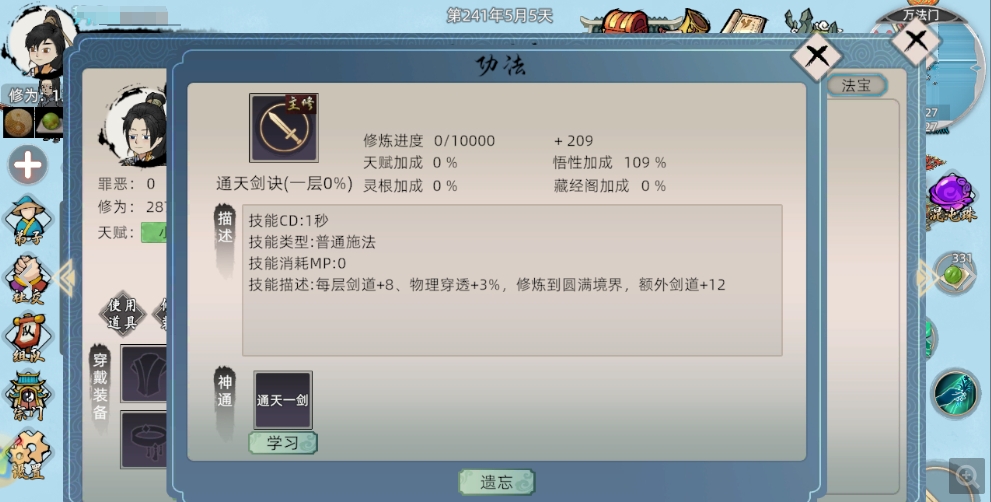Screen dimensions: 991x502
Task: Tap the white plus icon under avatar
Action: point(27,166)
